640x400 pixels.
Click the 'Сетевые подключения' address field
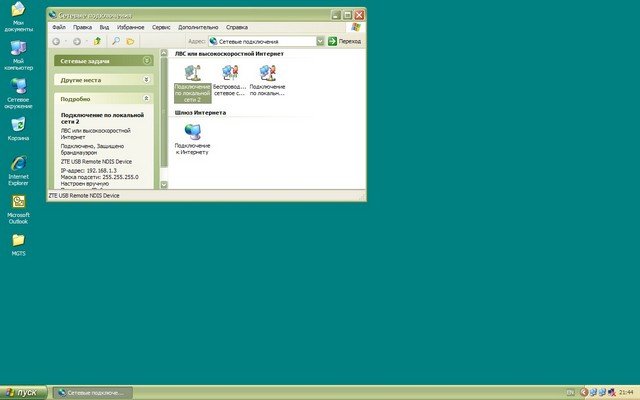click(x=265, y=41)
